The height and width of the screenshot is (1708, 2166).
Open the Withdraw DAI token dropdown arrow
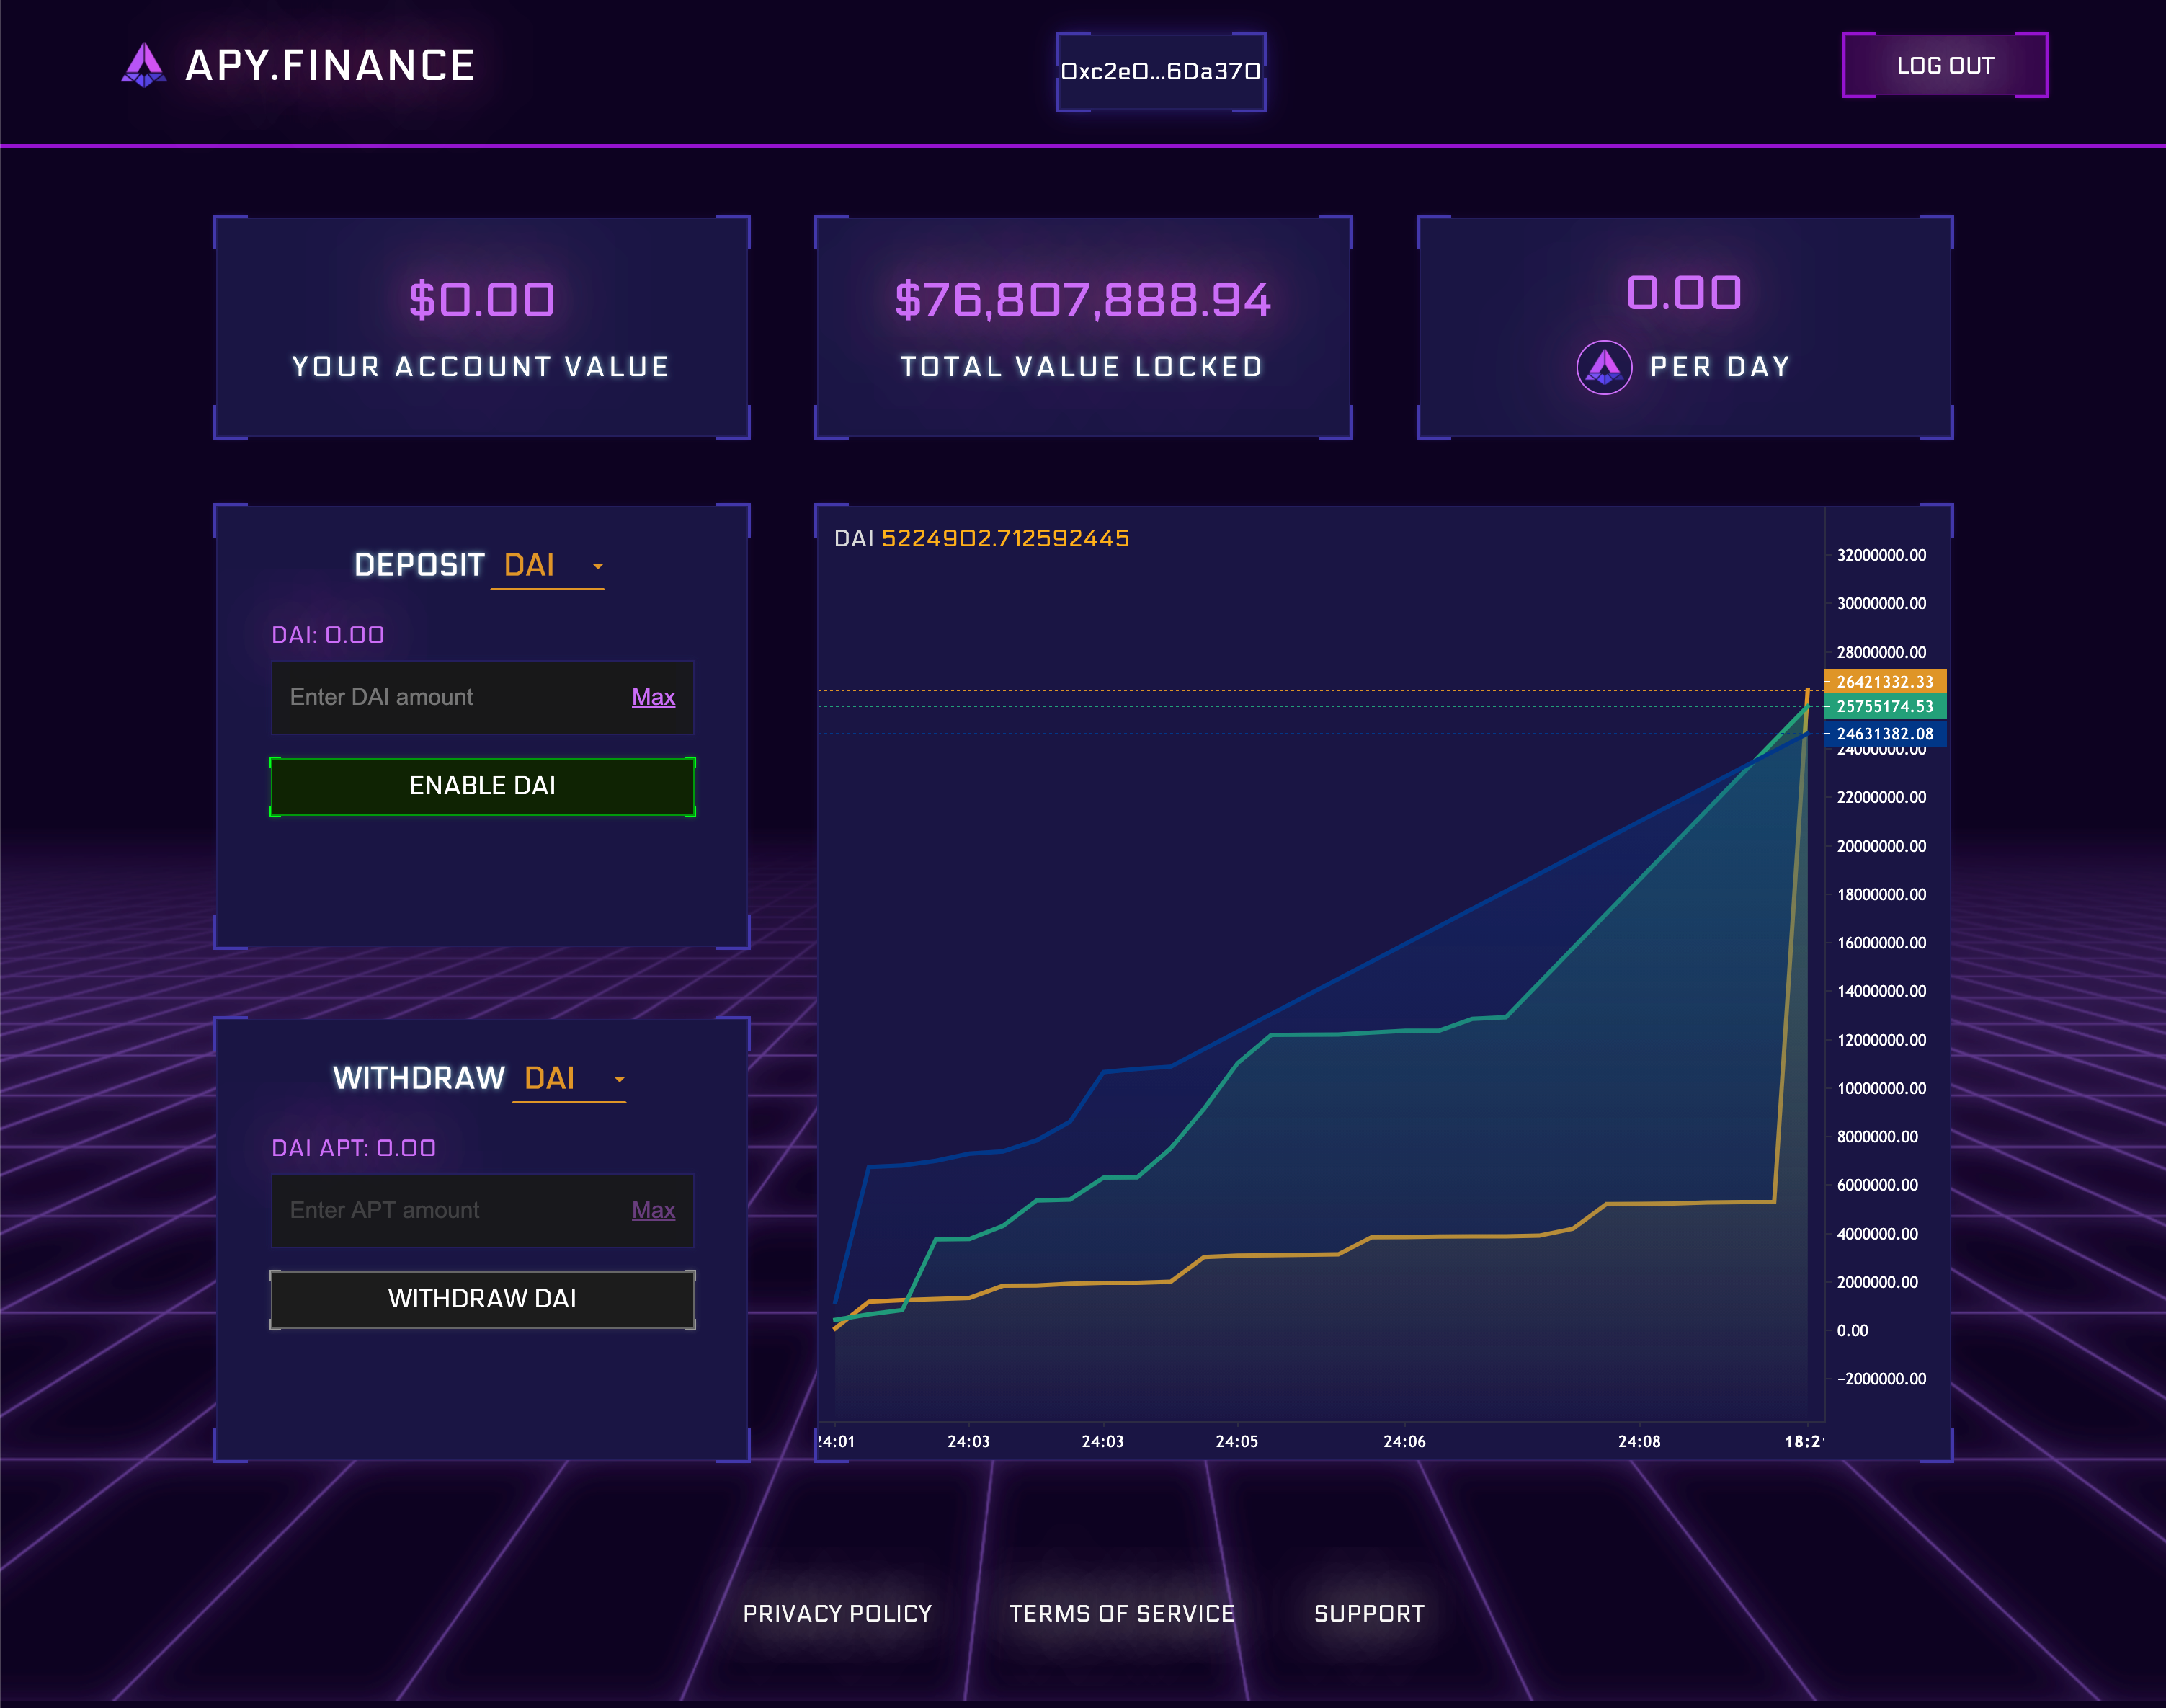[619, 1079]
